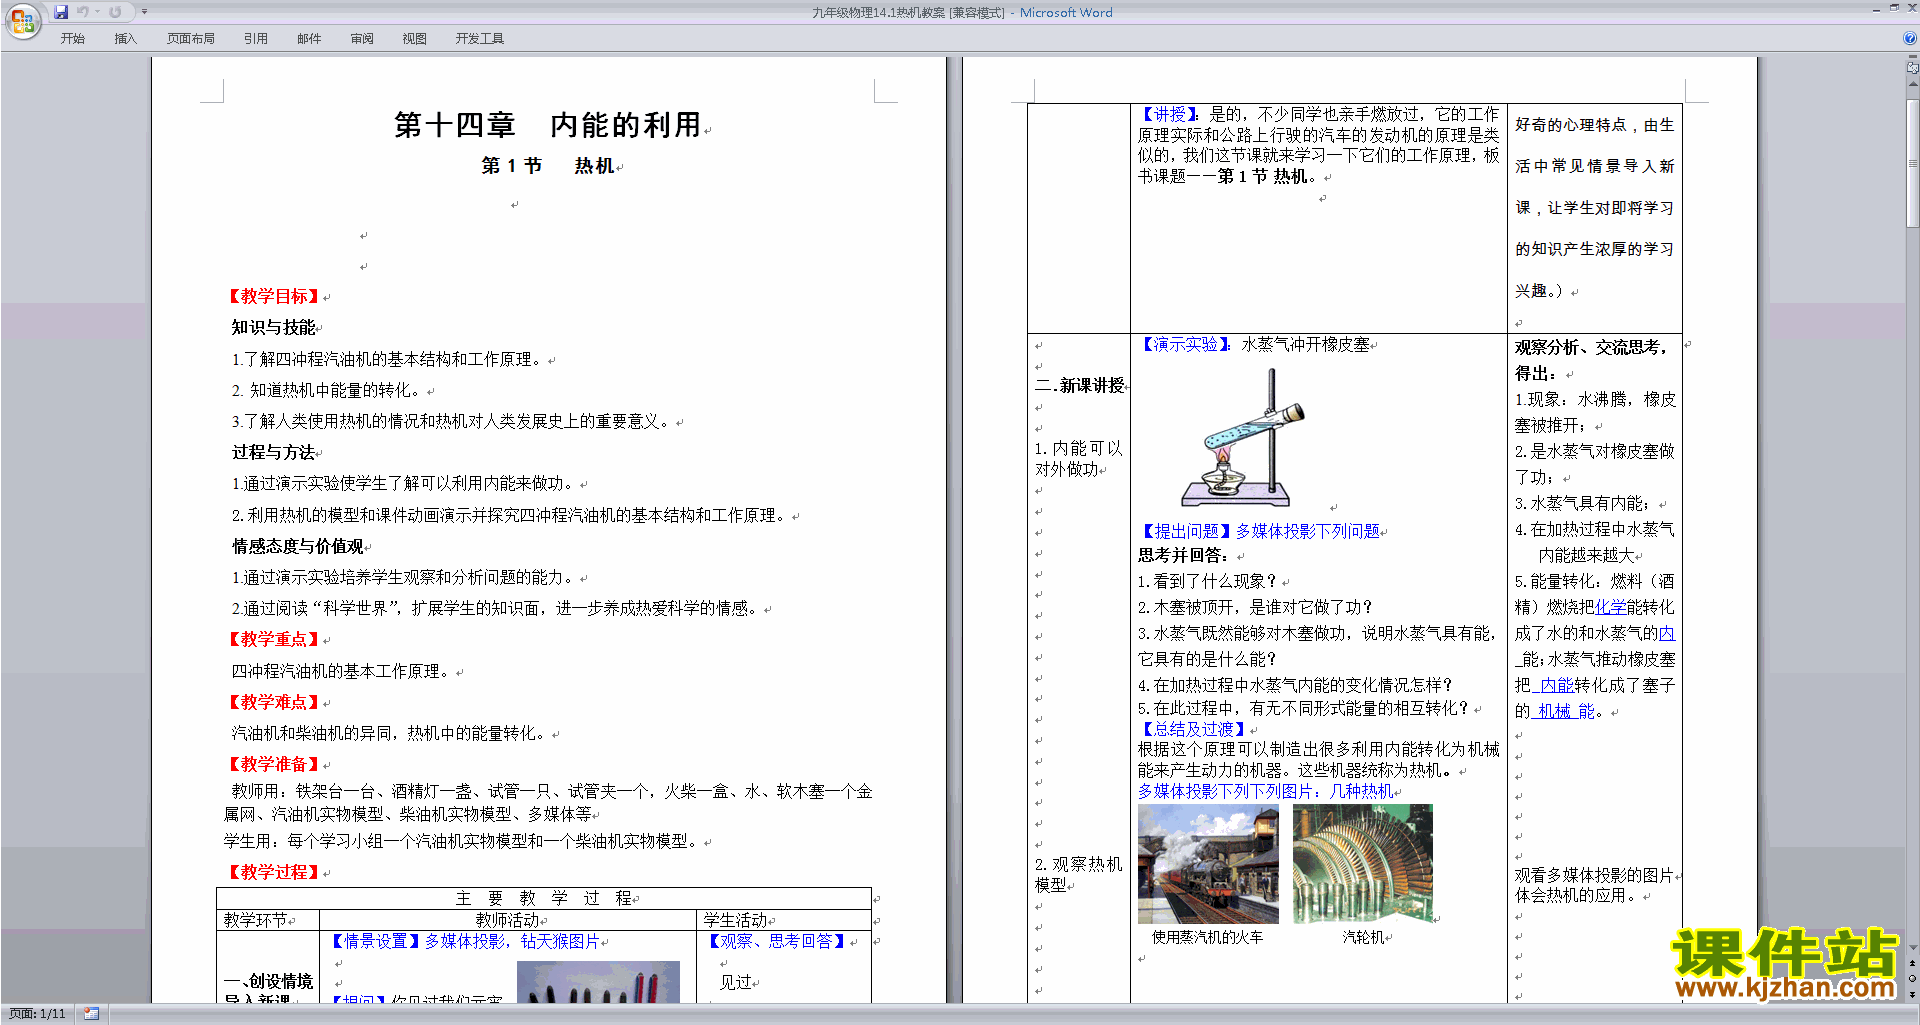Viewport: 1920px width, 1025px height.
Task: Click the 二.新课讲授 cell text
Action: click(x=1079, y=385)
